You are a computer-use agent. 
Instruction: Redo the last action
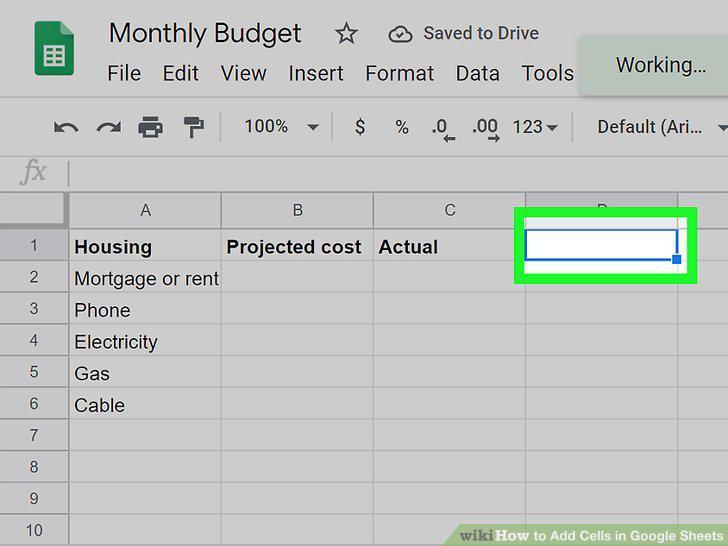(x=109, y=127)
